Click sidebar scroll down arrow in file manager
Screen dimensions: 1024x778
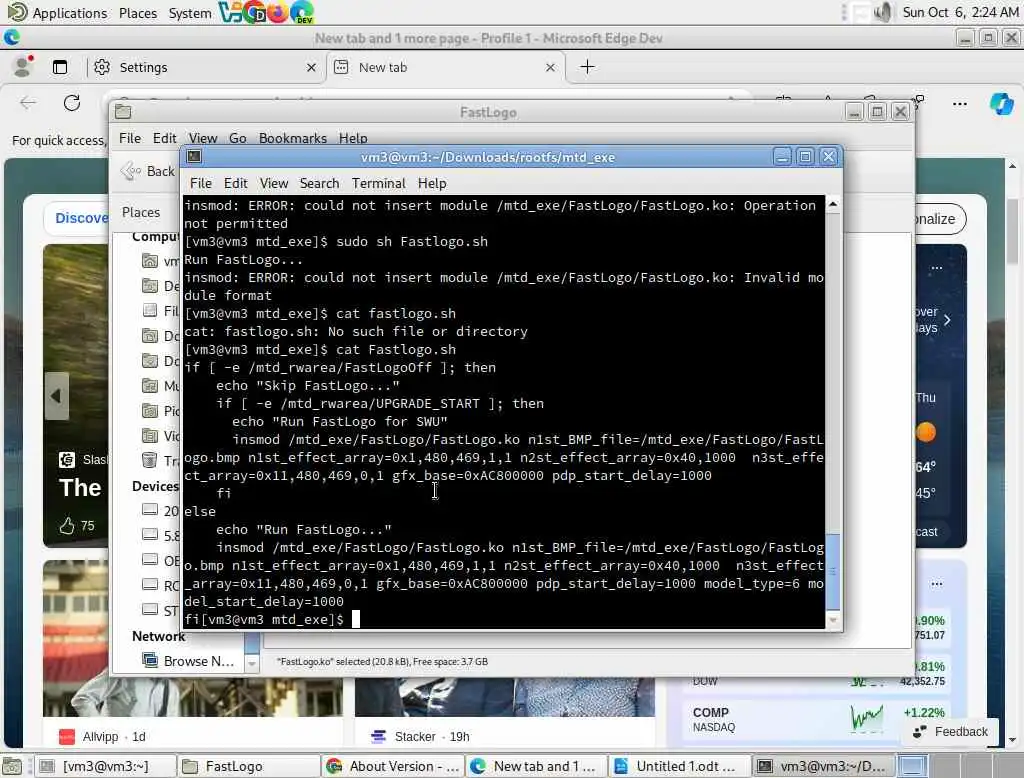(x=251, y=663)
